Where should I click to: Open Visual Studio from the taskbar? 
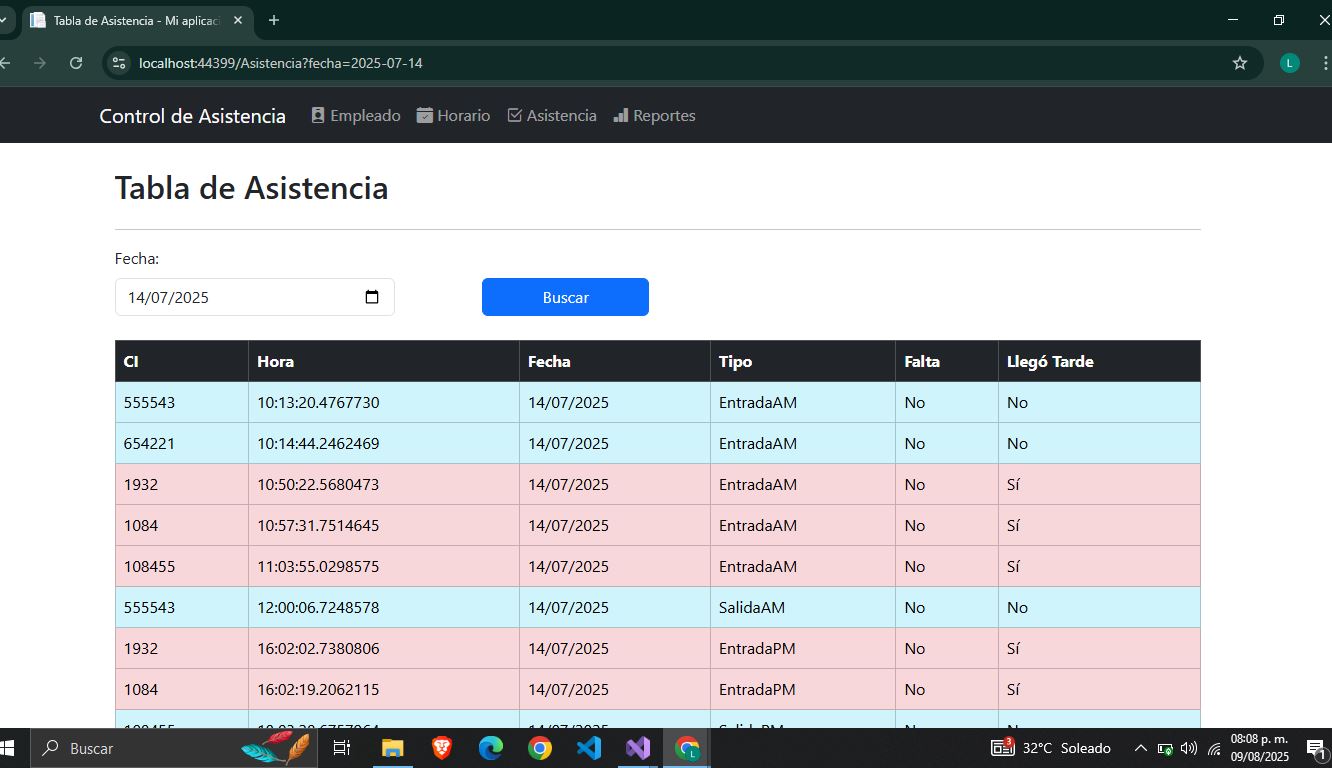click(x=637, y=748)
